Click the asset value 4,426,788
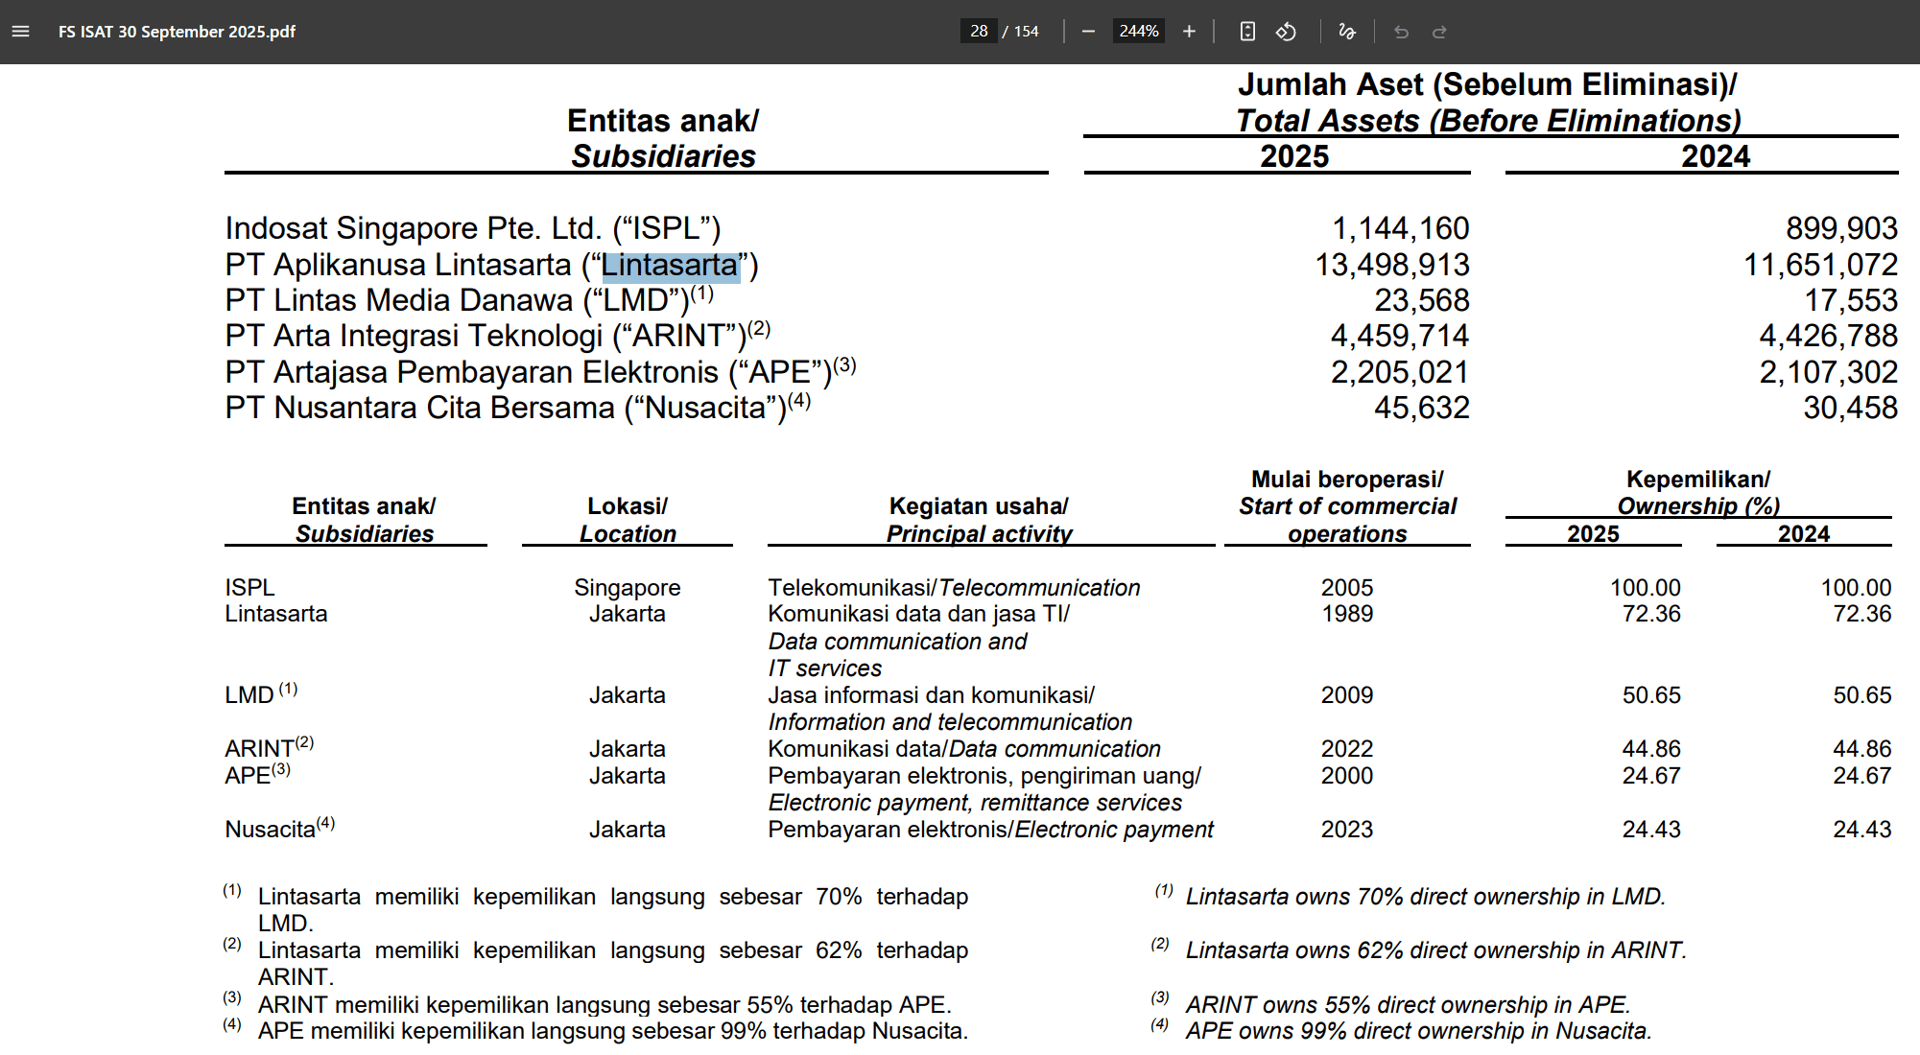 [1828, 335]
